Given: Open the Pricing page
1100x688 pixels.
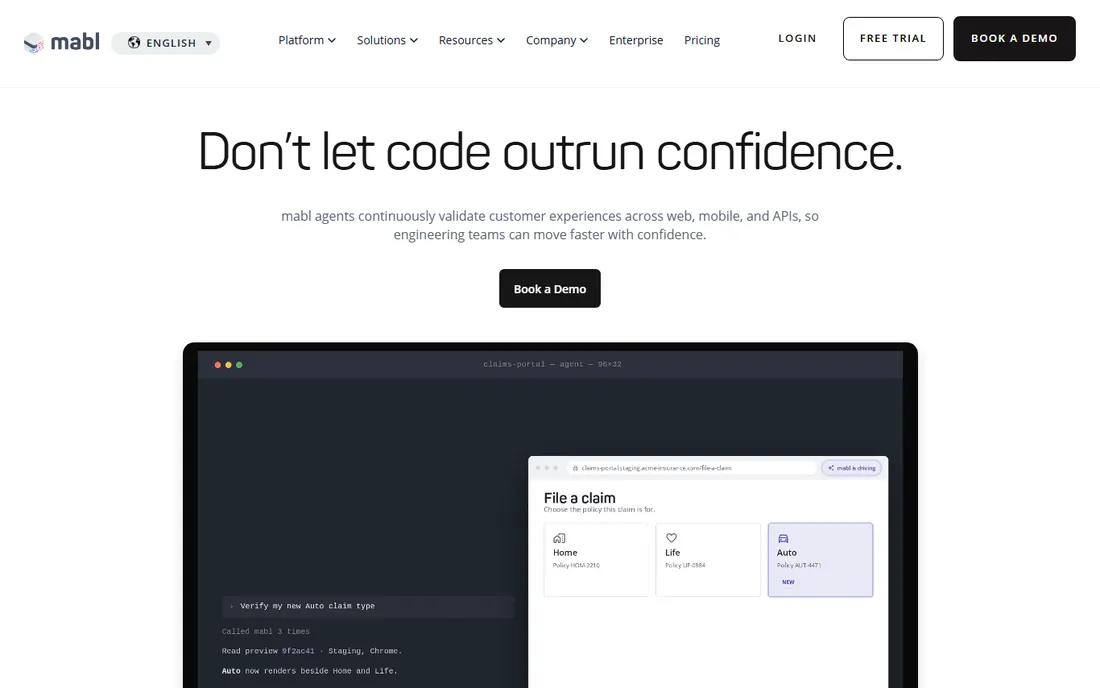Looking at the screenshot, I should (702, 40).
